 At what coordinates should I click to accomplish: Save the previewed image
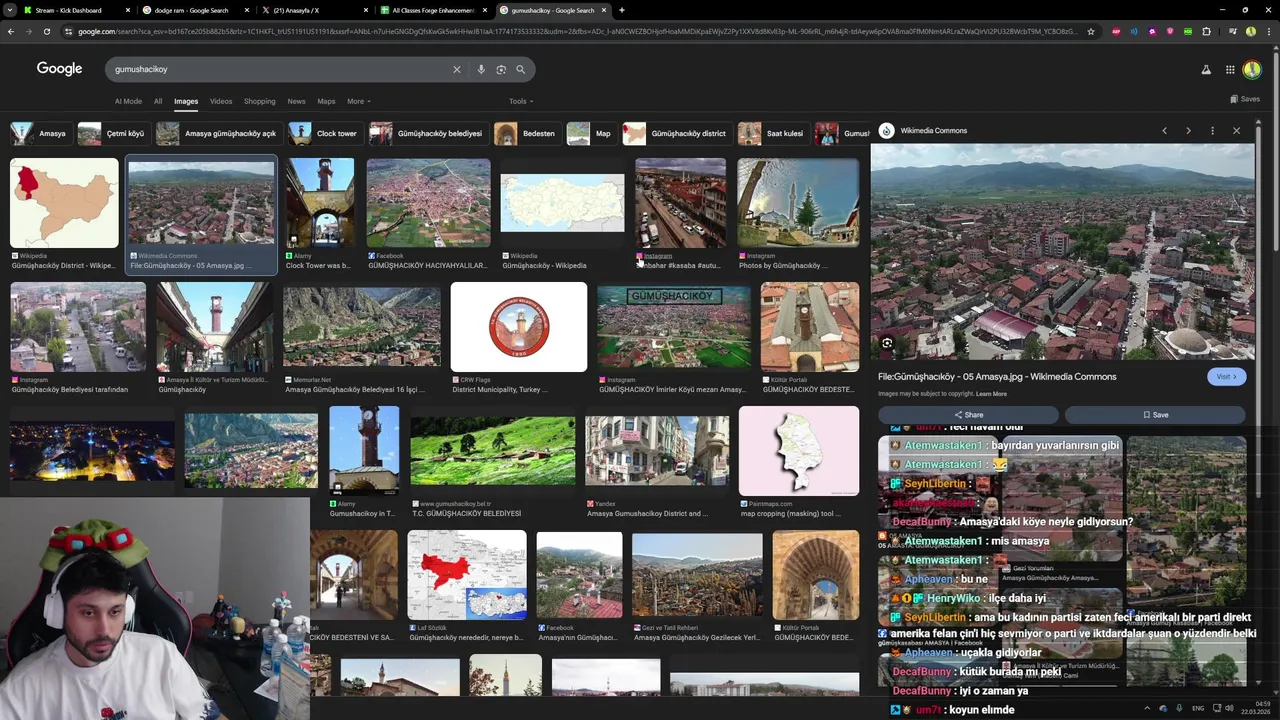coord(1155,415)
